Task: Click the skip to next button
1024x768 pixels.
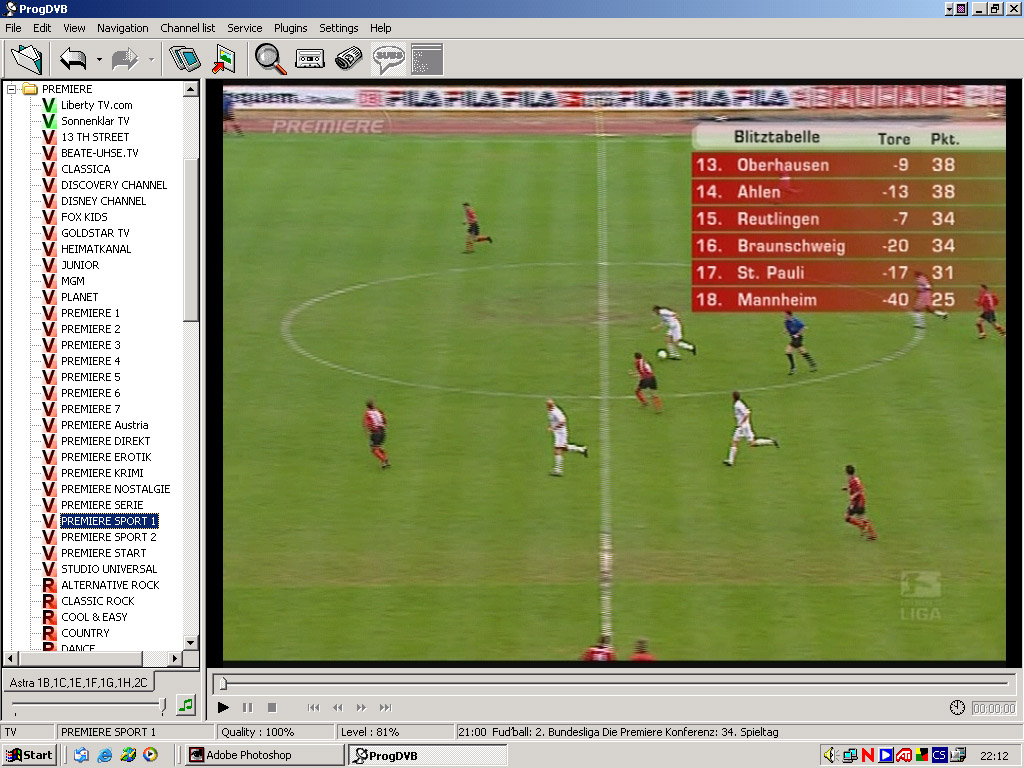Action: point(385,707)
